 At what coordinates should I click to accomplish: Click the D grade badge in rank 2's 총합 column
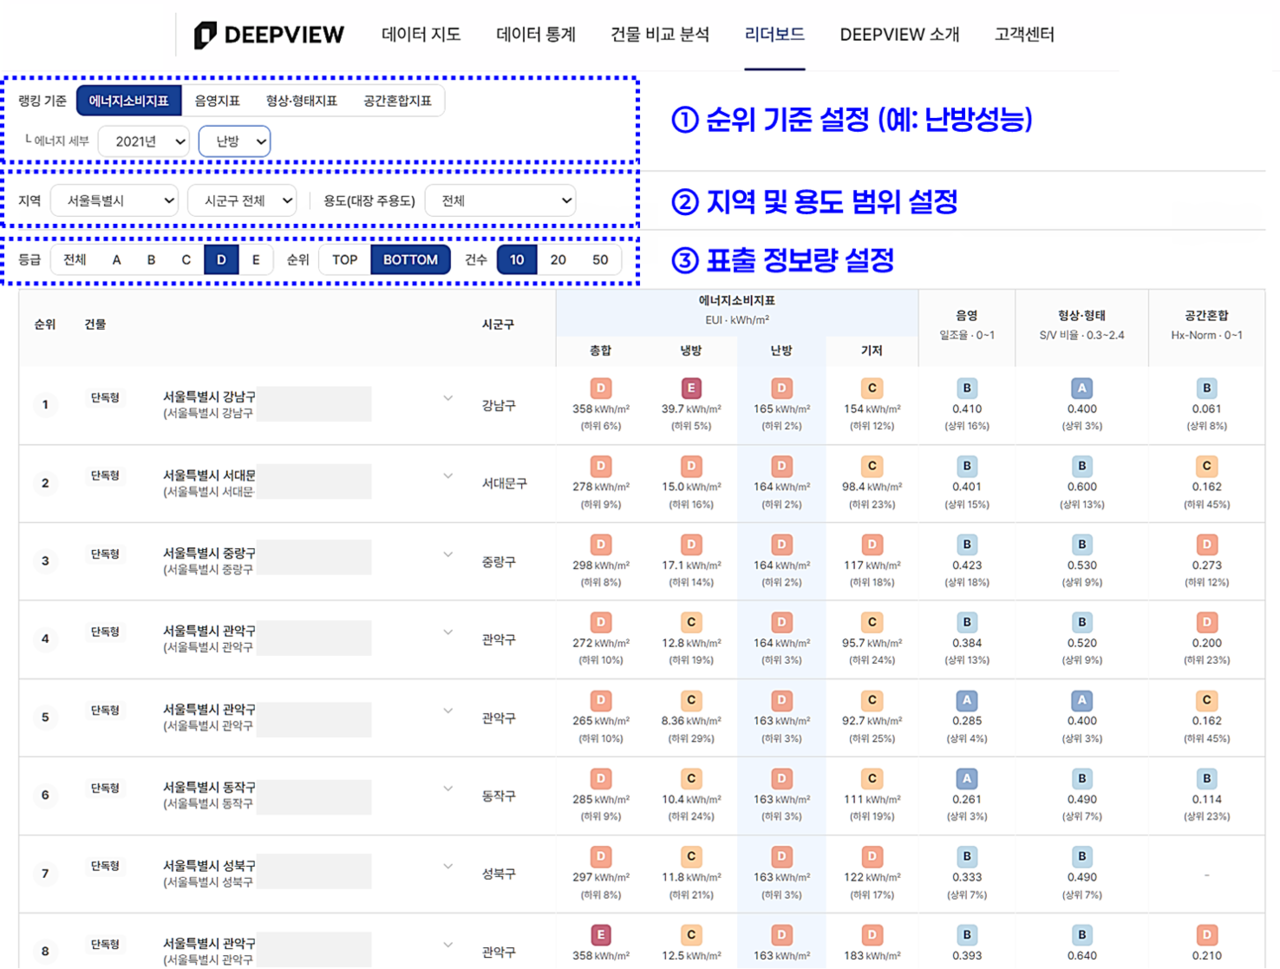(x=601, y=466)
